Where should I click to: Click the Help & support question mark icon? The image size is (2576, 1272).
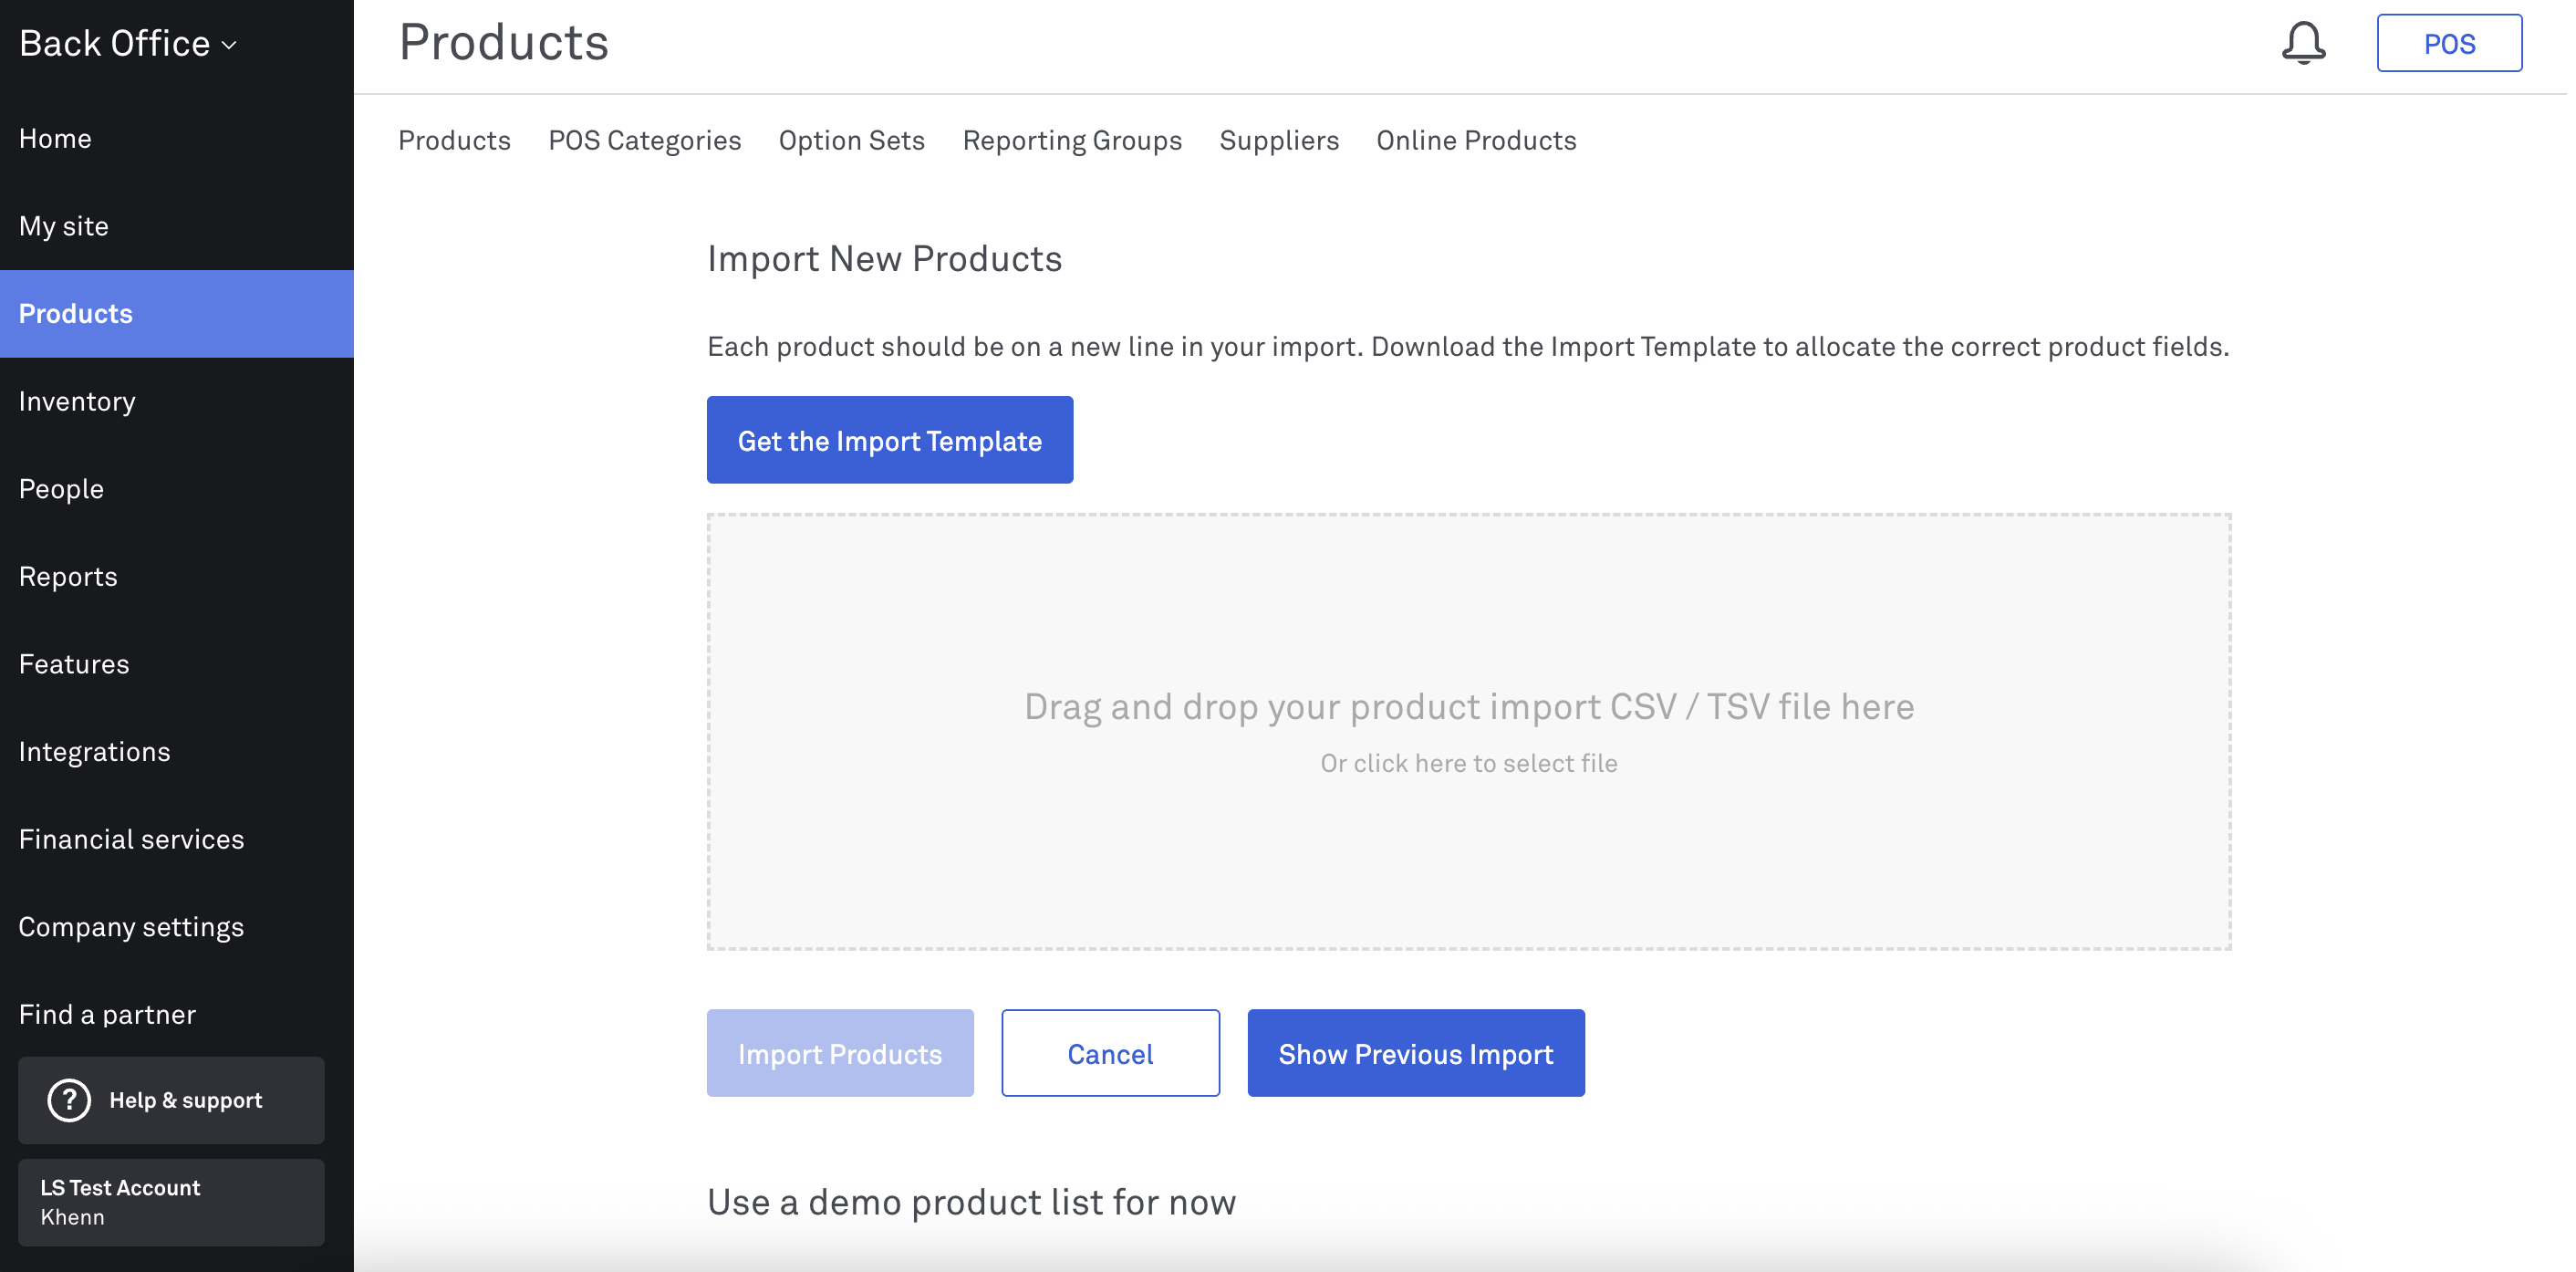[x=69, y=1100]
